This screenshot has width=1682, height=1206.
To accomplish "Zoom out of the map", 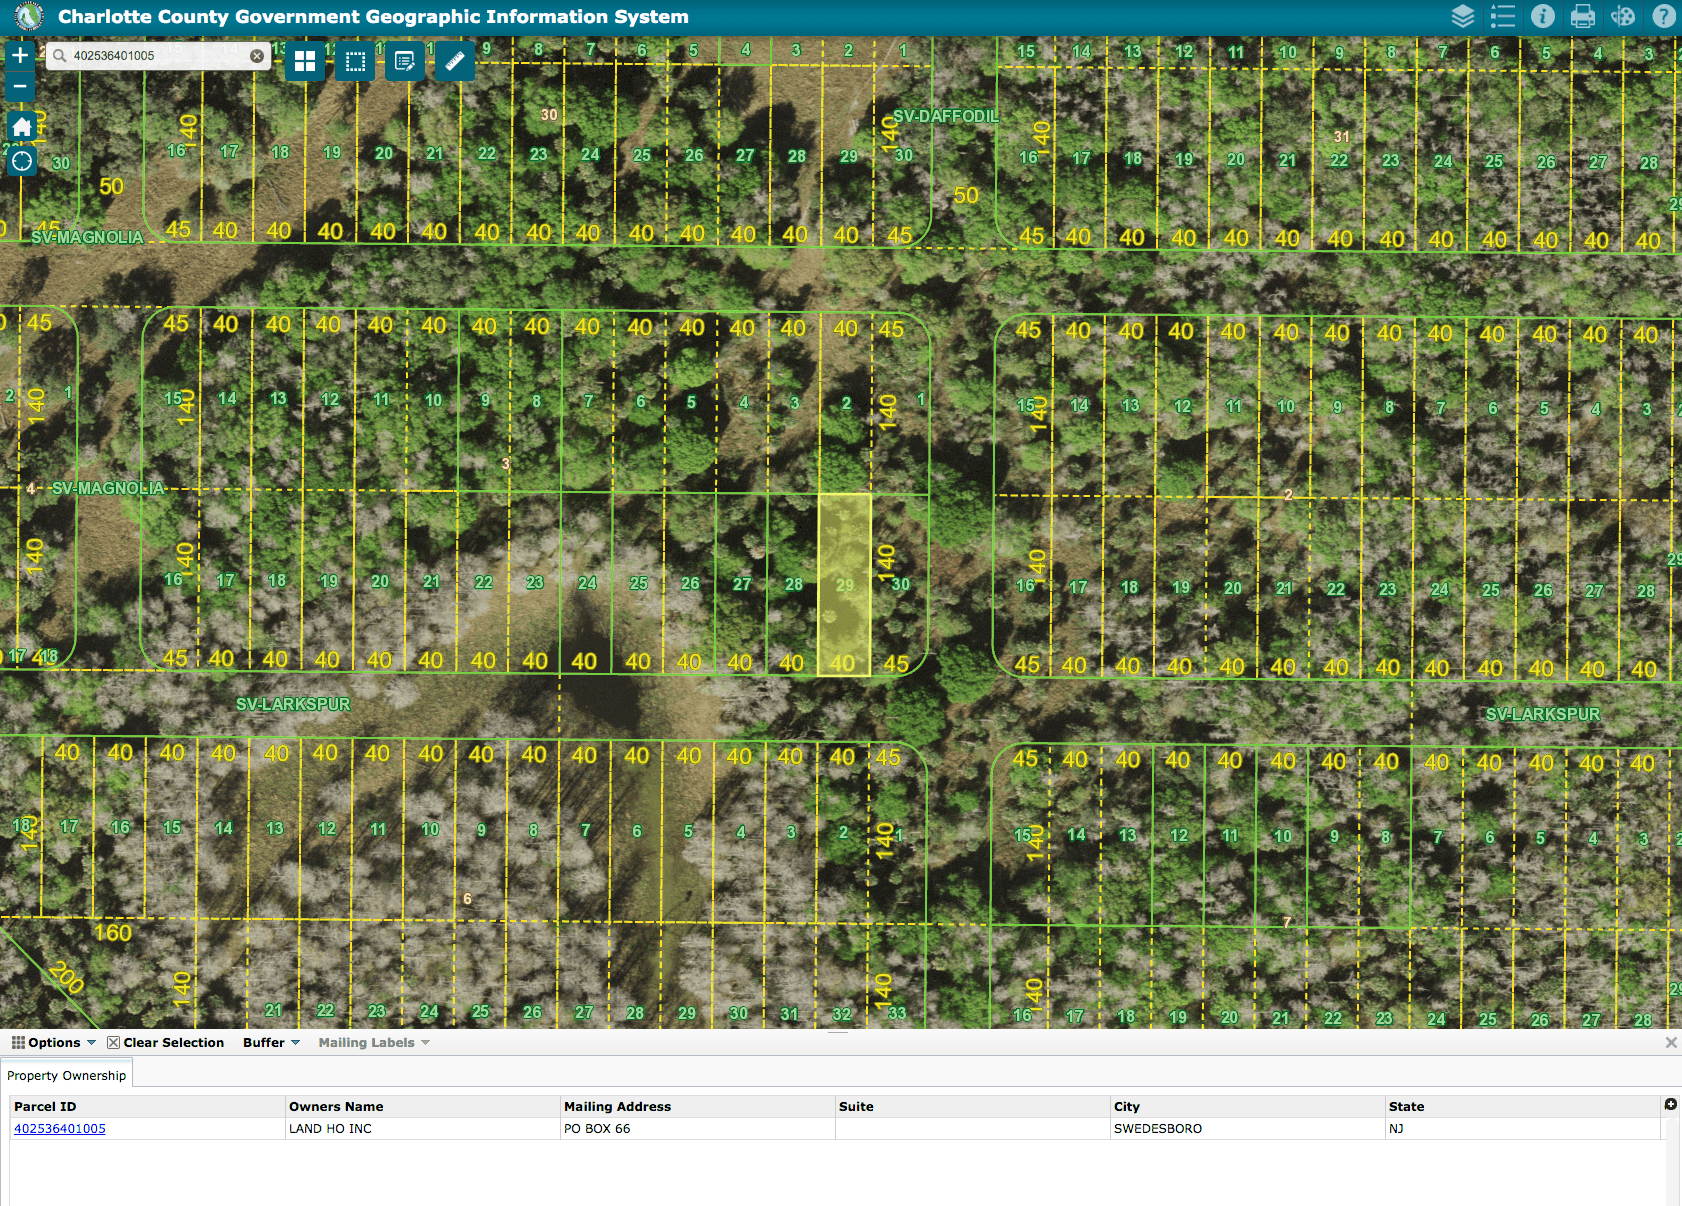I will 20,86.
